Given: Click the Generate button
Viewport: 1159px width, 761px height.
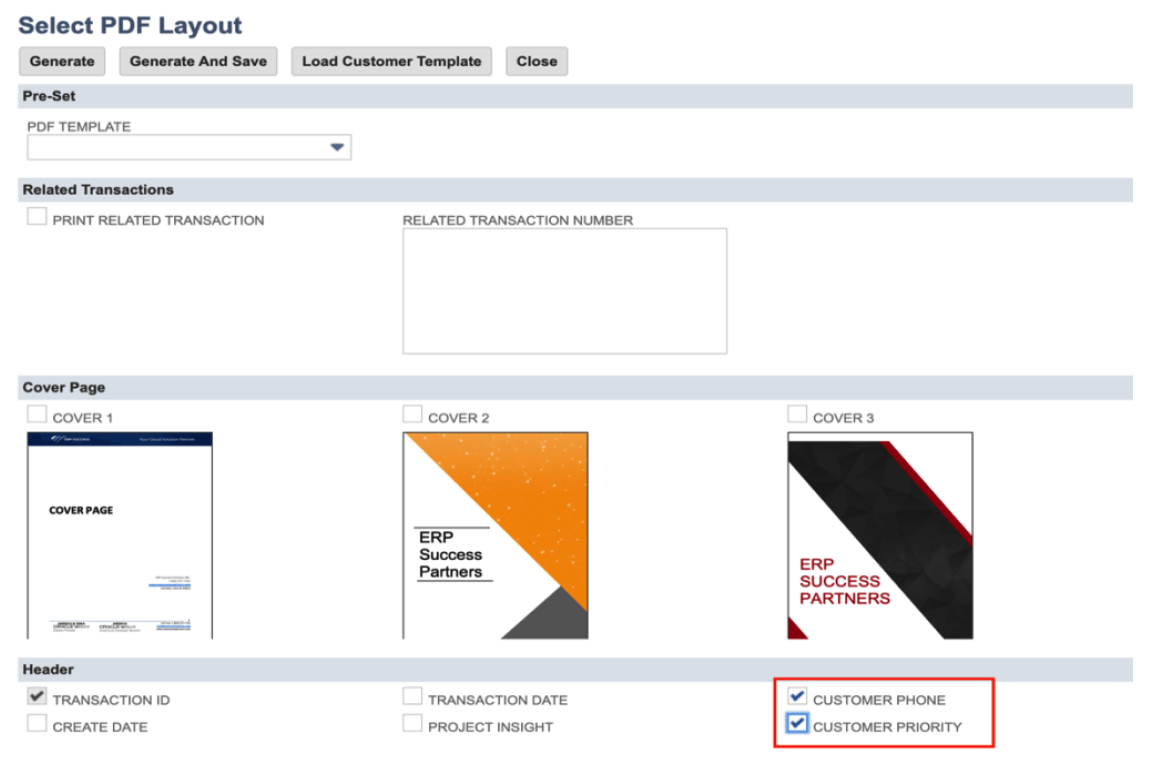Looking at the screenshot, I should click(x=62, y=61).
